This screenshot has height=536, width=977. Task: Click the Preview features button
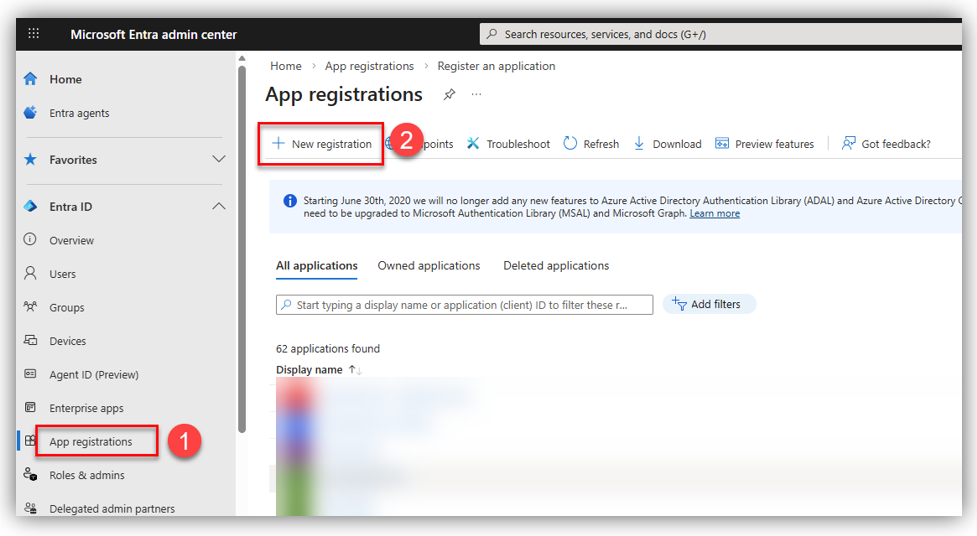[x=765, y=144]
